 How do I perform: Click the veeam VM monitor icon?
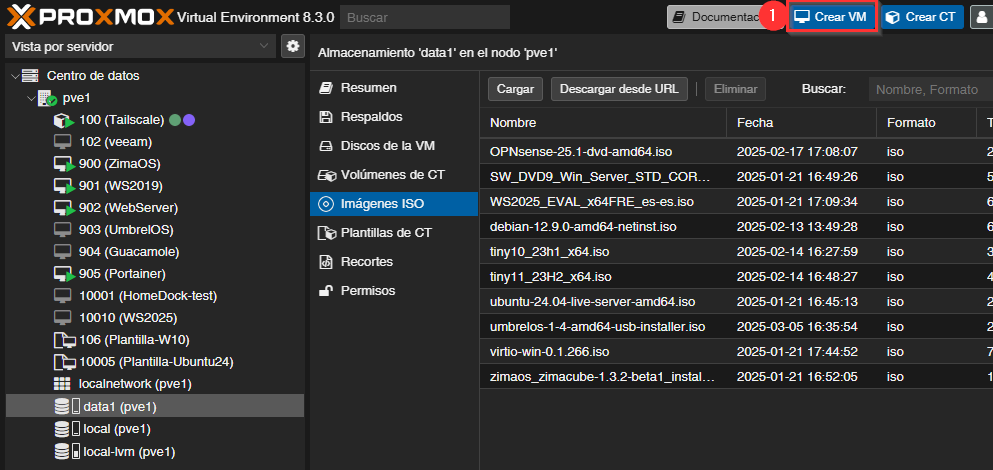tap(63, 142)
